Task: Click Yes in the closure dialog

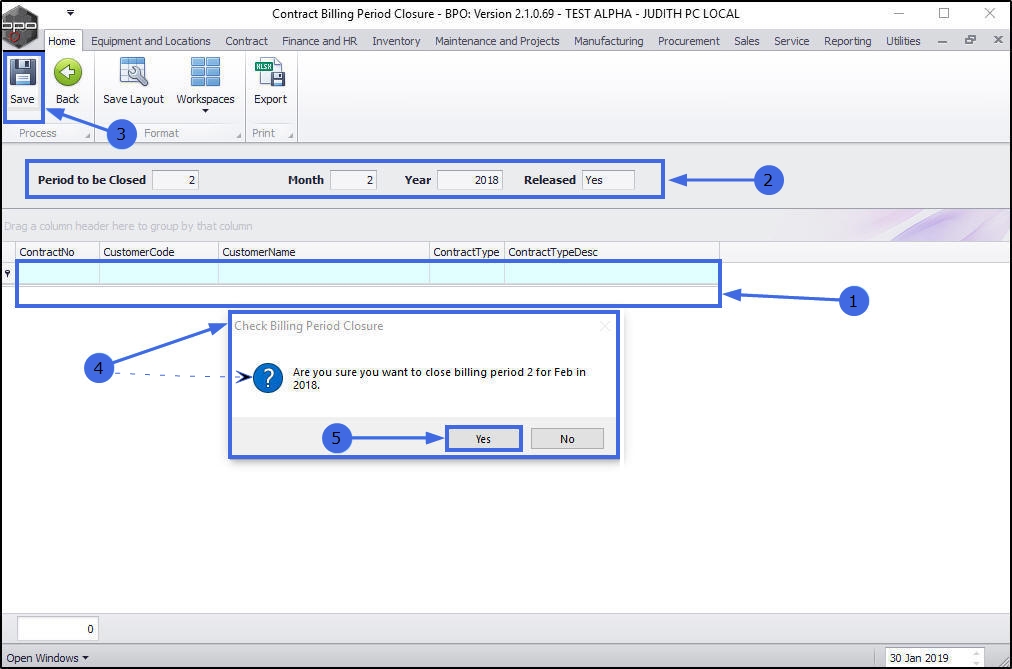Action: click(x=483, y=439)
